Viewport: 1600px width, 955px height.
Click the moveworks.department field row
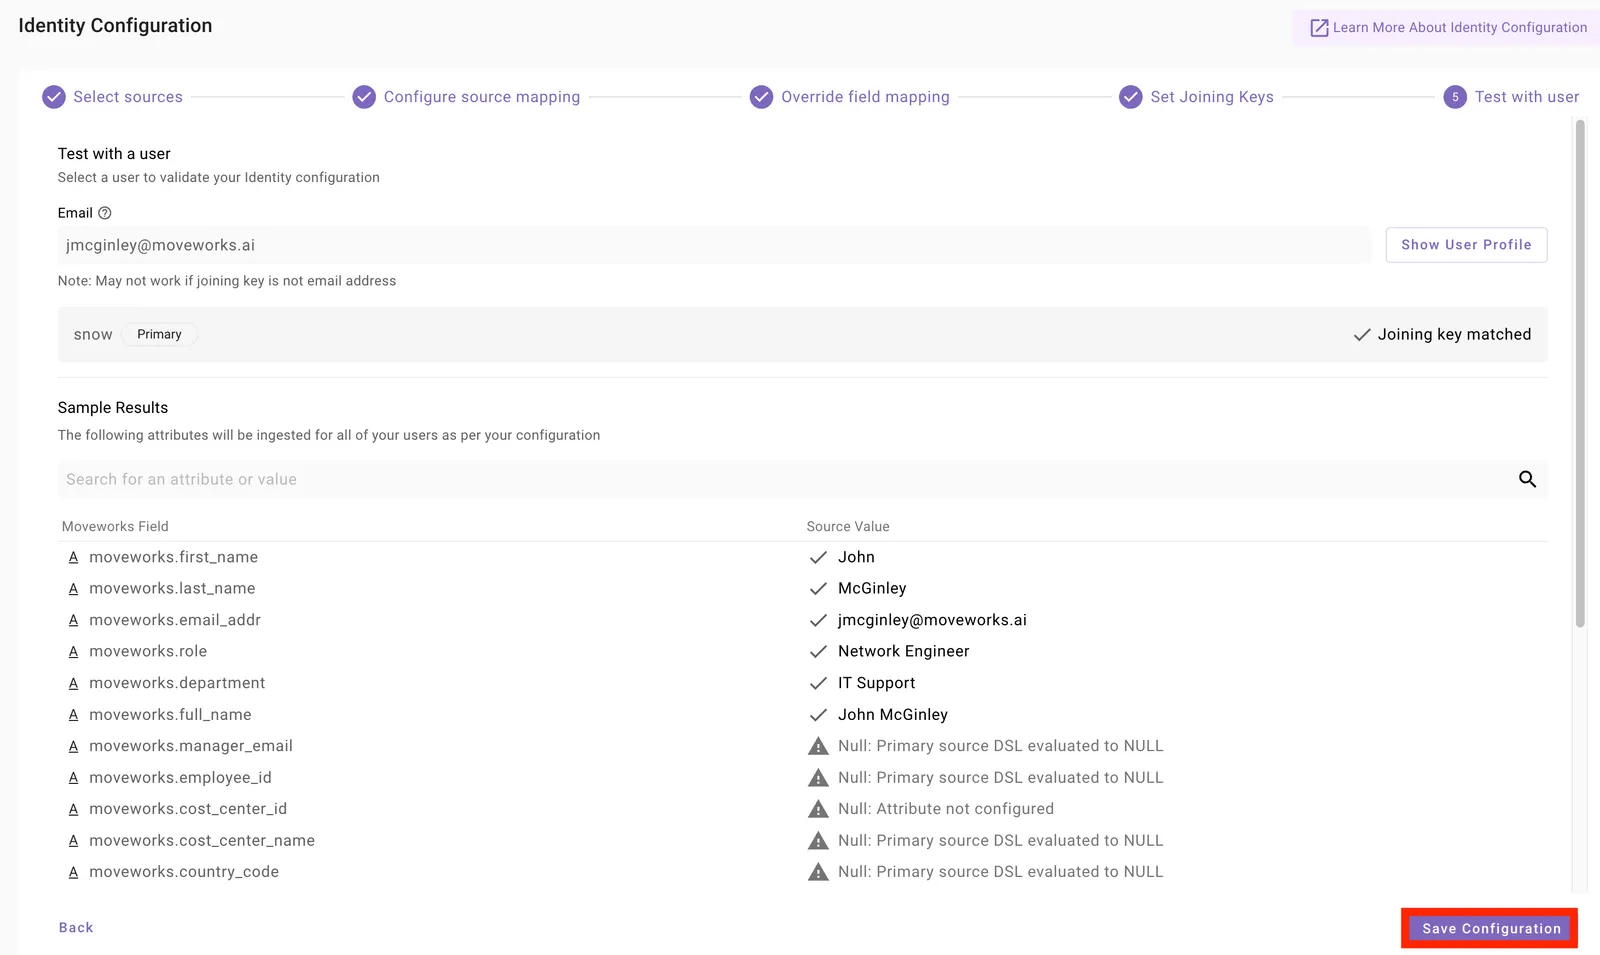pos(802,683)
